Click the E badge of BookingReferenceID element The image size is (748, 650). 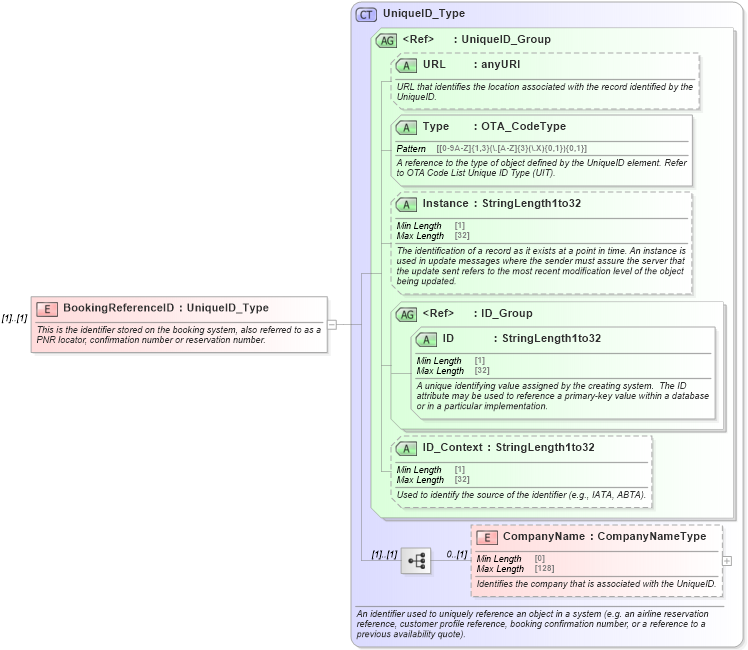[47, 310]
